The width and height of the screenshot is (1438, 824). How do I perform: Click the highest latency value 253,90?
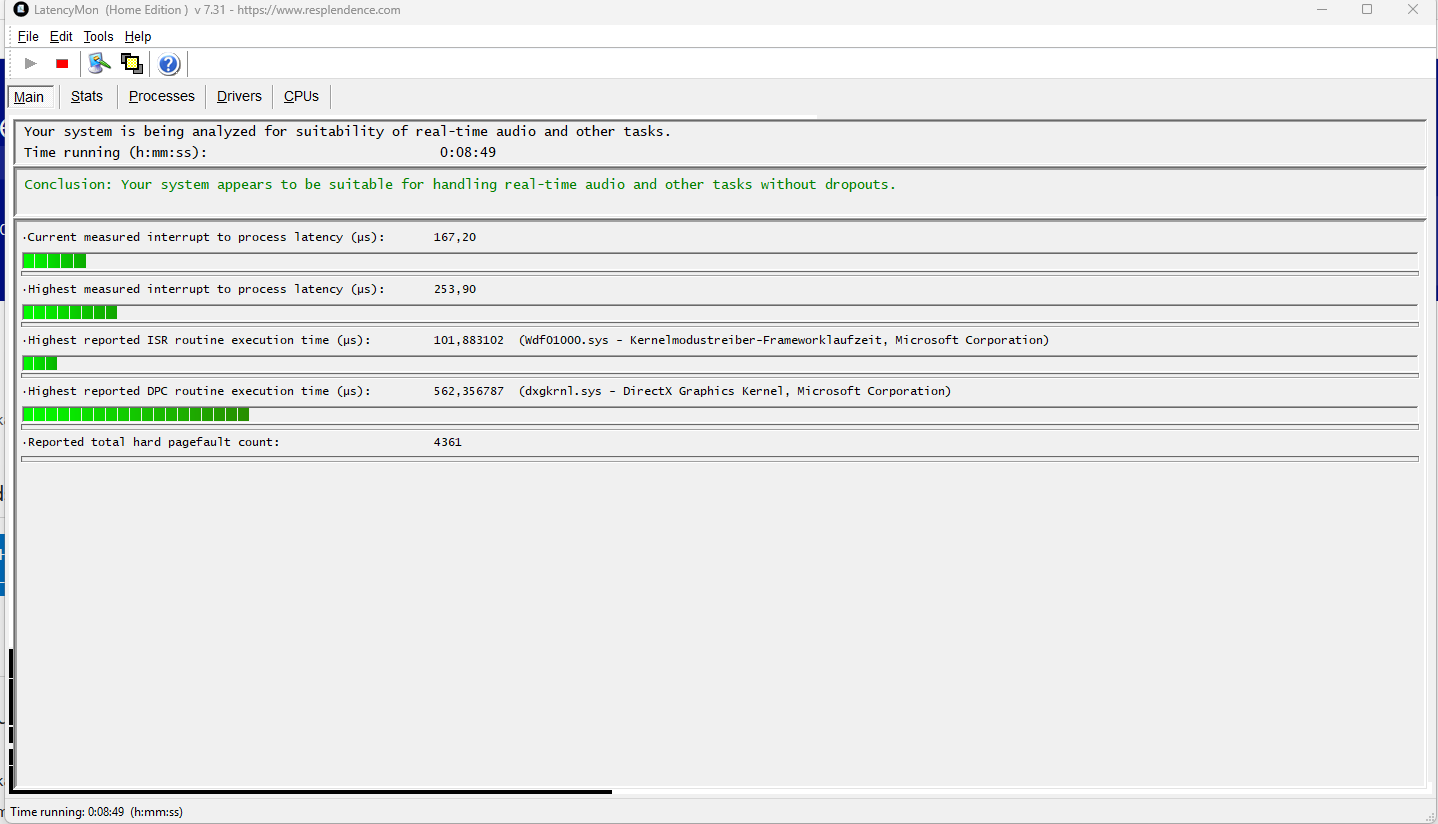click(455, 289)
